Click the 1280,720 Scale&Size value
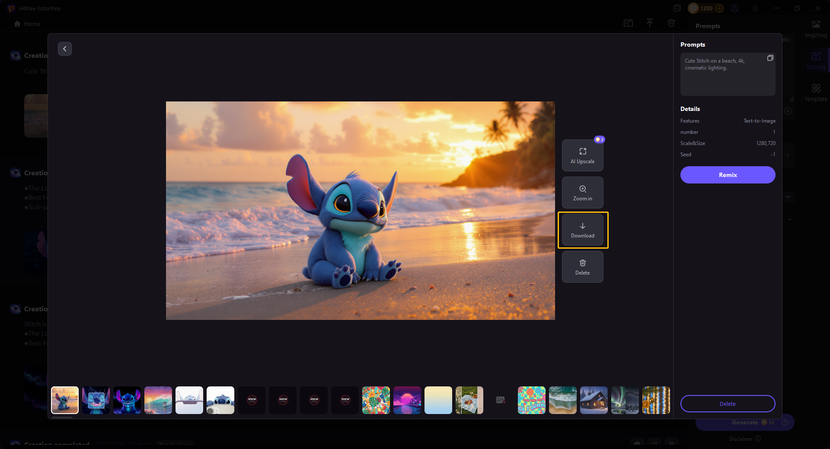The image size is (830, 449). click(x=765, y=143)
